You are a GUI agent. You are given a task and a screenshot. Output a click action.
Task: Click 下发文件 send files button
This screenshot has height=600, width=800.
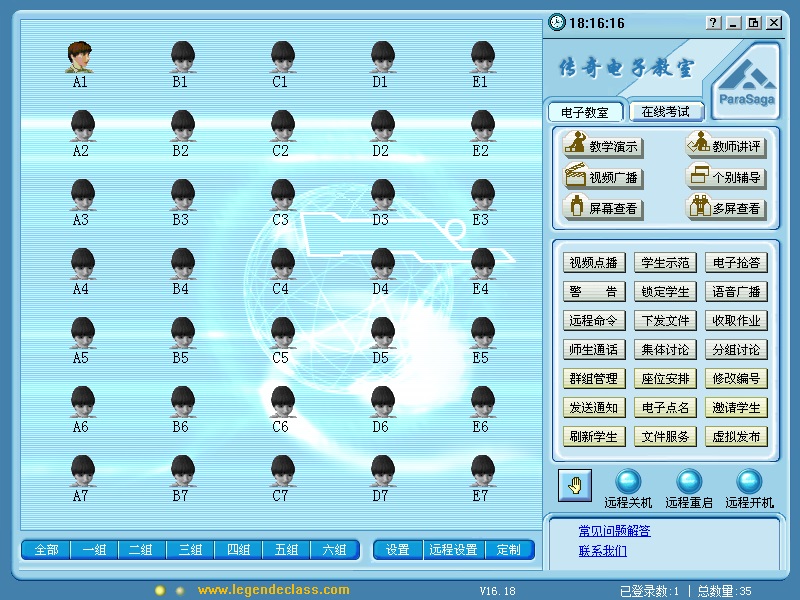tap(665, 320)
